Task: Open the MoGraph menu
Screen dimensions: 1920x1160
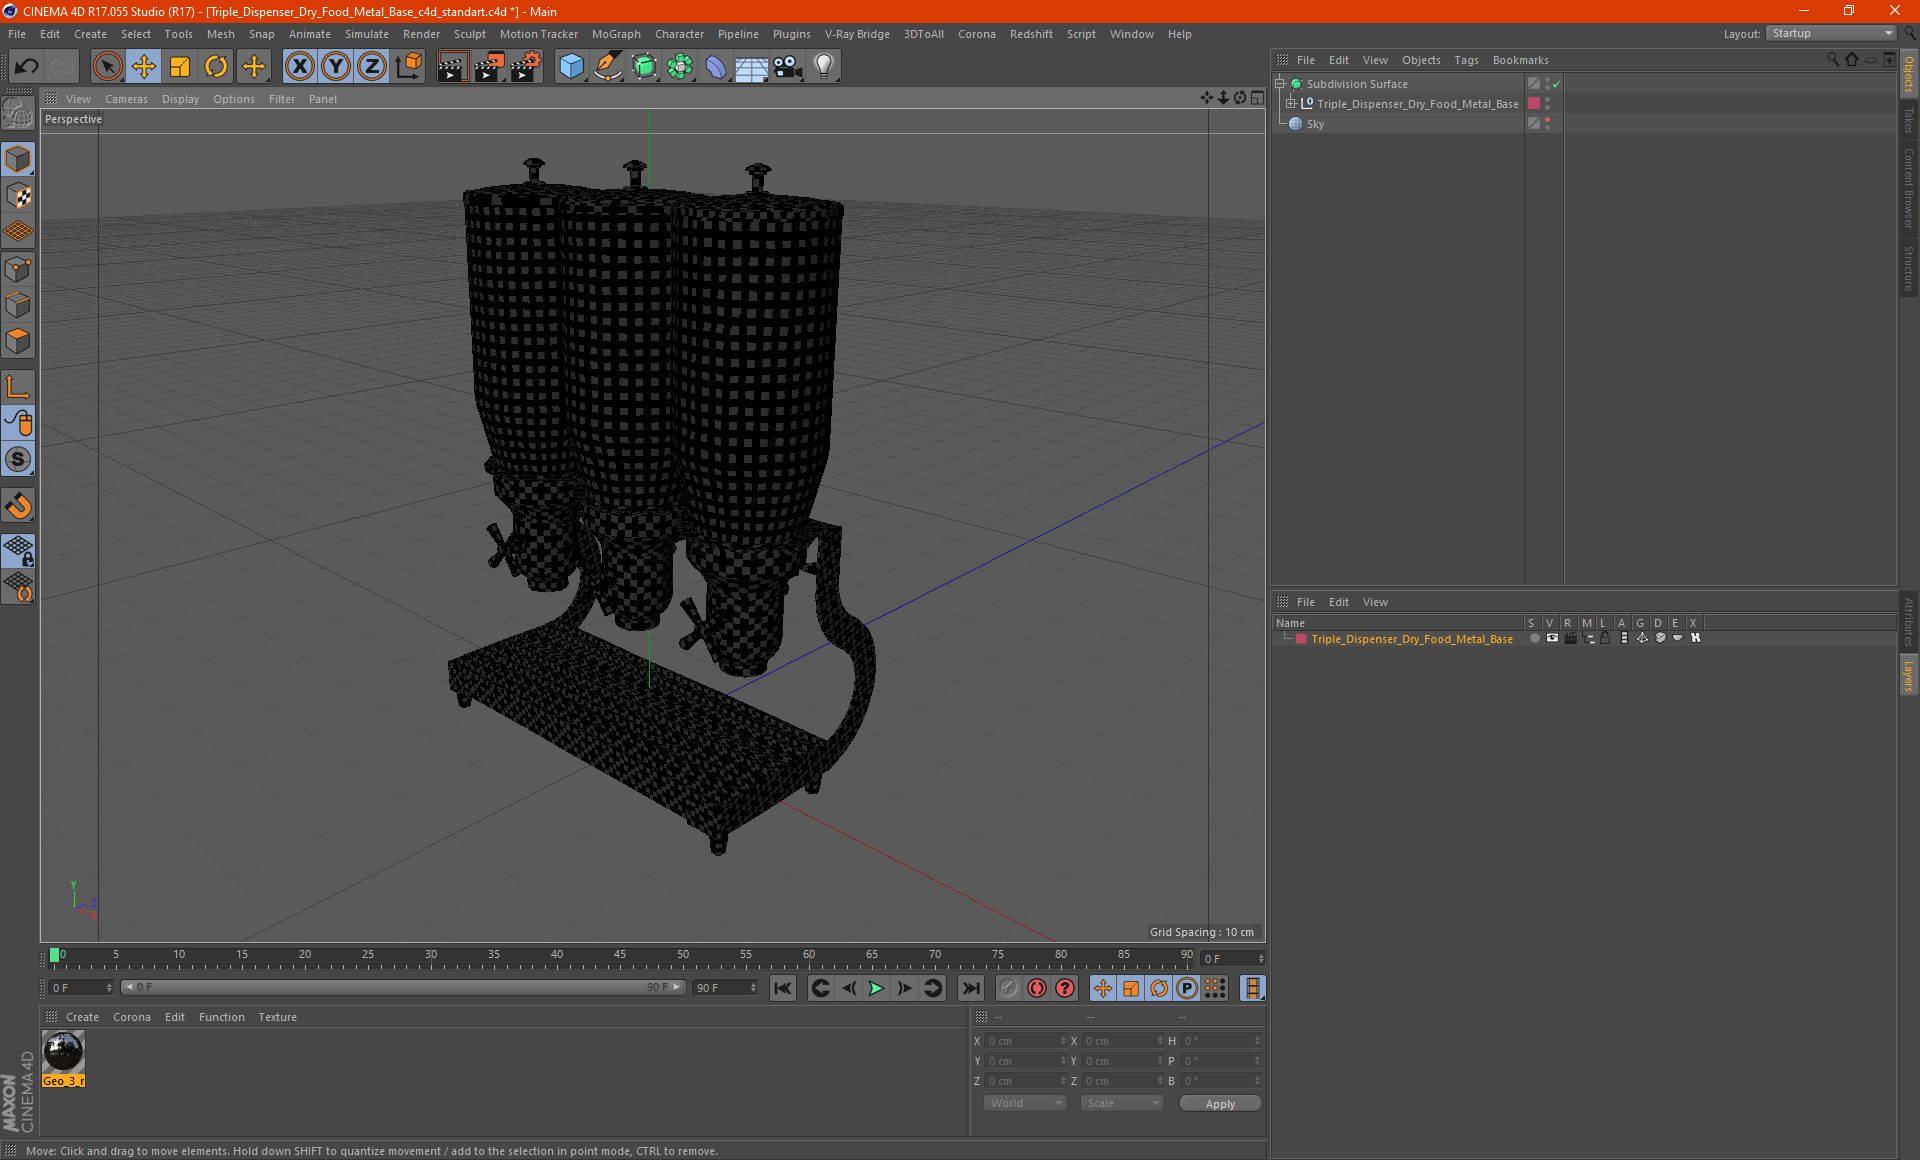Action: click(x=616, y=34)
